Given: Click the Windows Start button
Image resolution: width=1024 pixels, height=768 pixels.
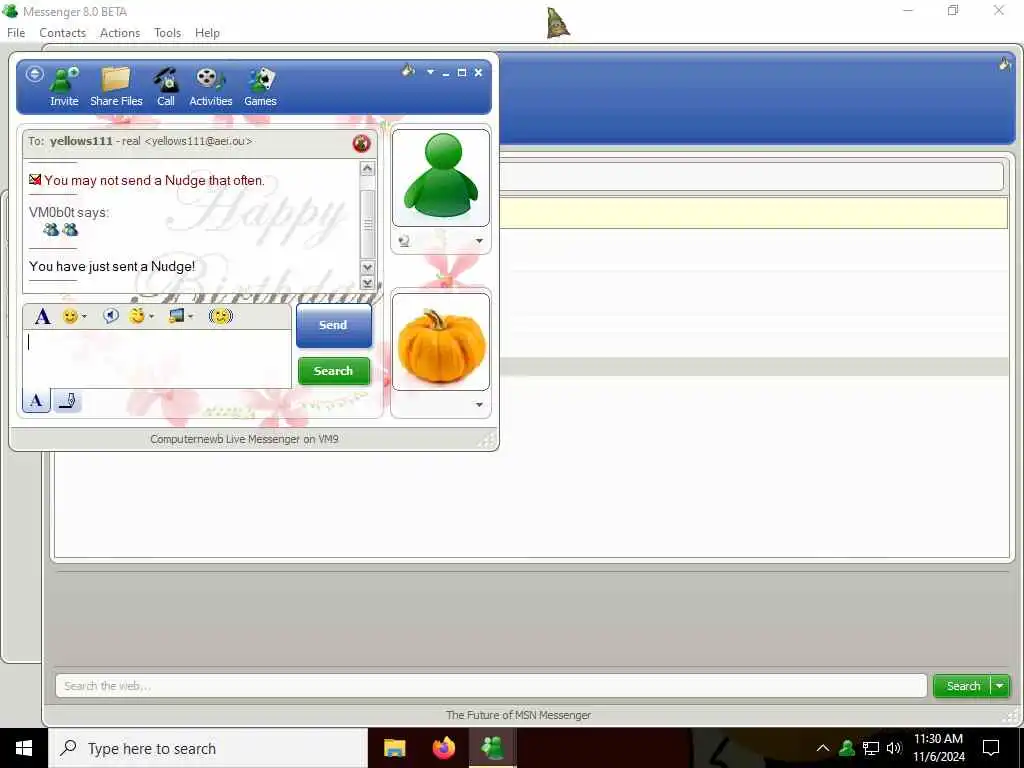Looking at the screenshot, I should [24, 748].
